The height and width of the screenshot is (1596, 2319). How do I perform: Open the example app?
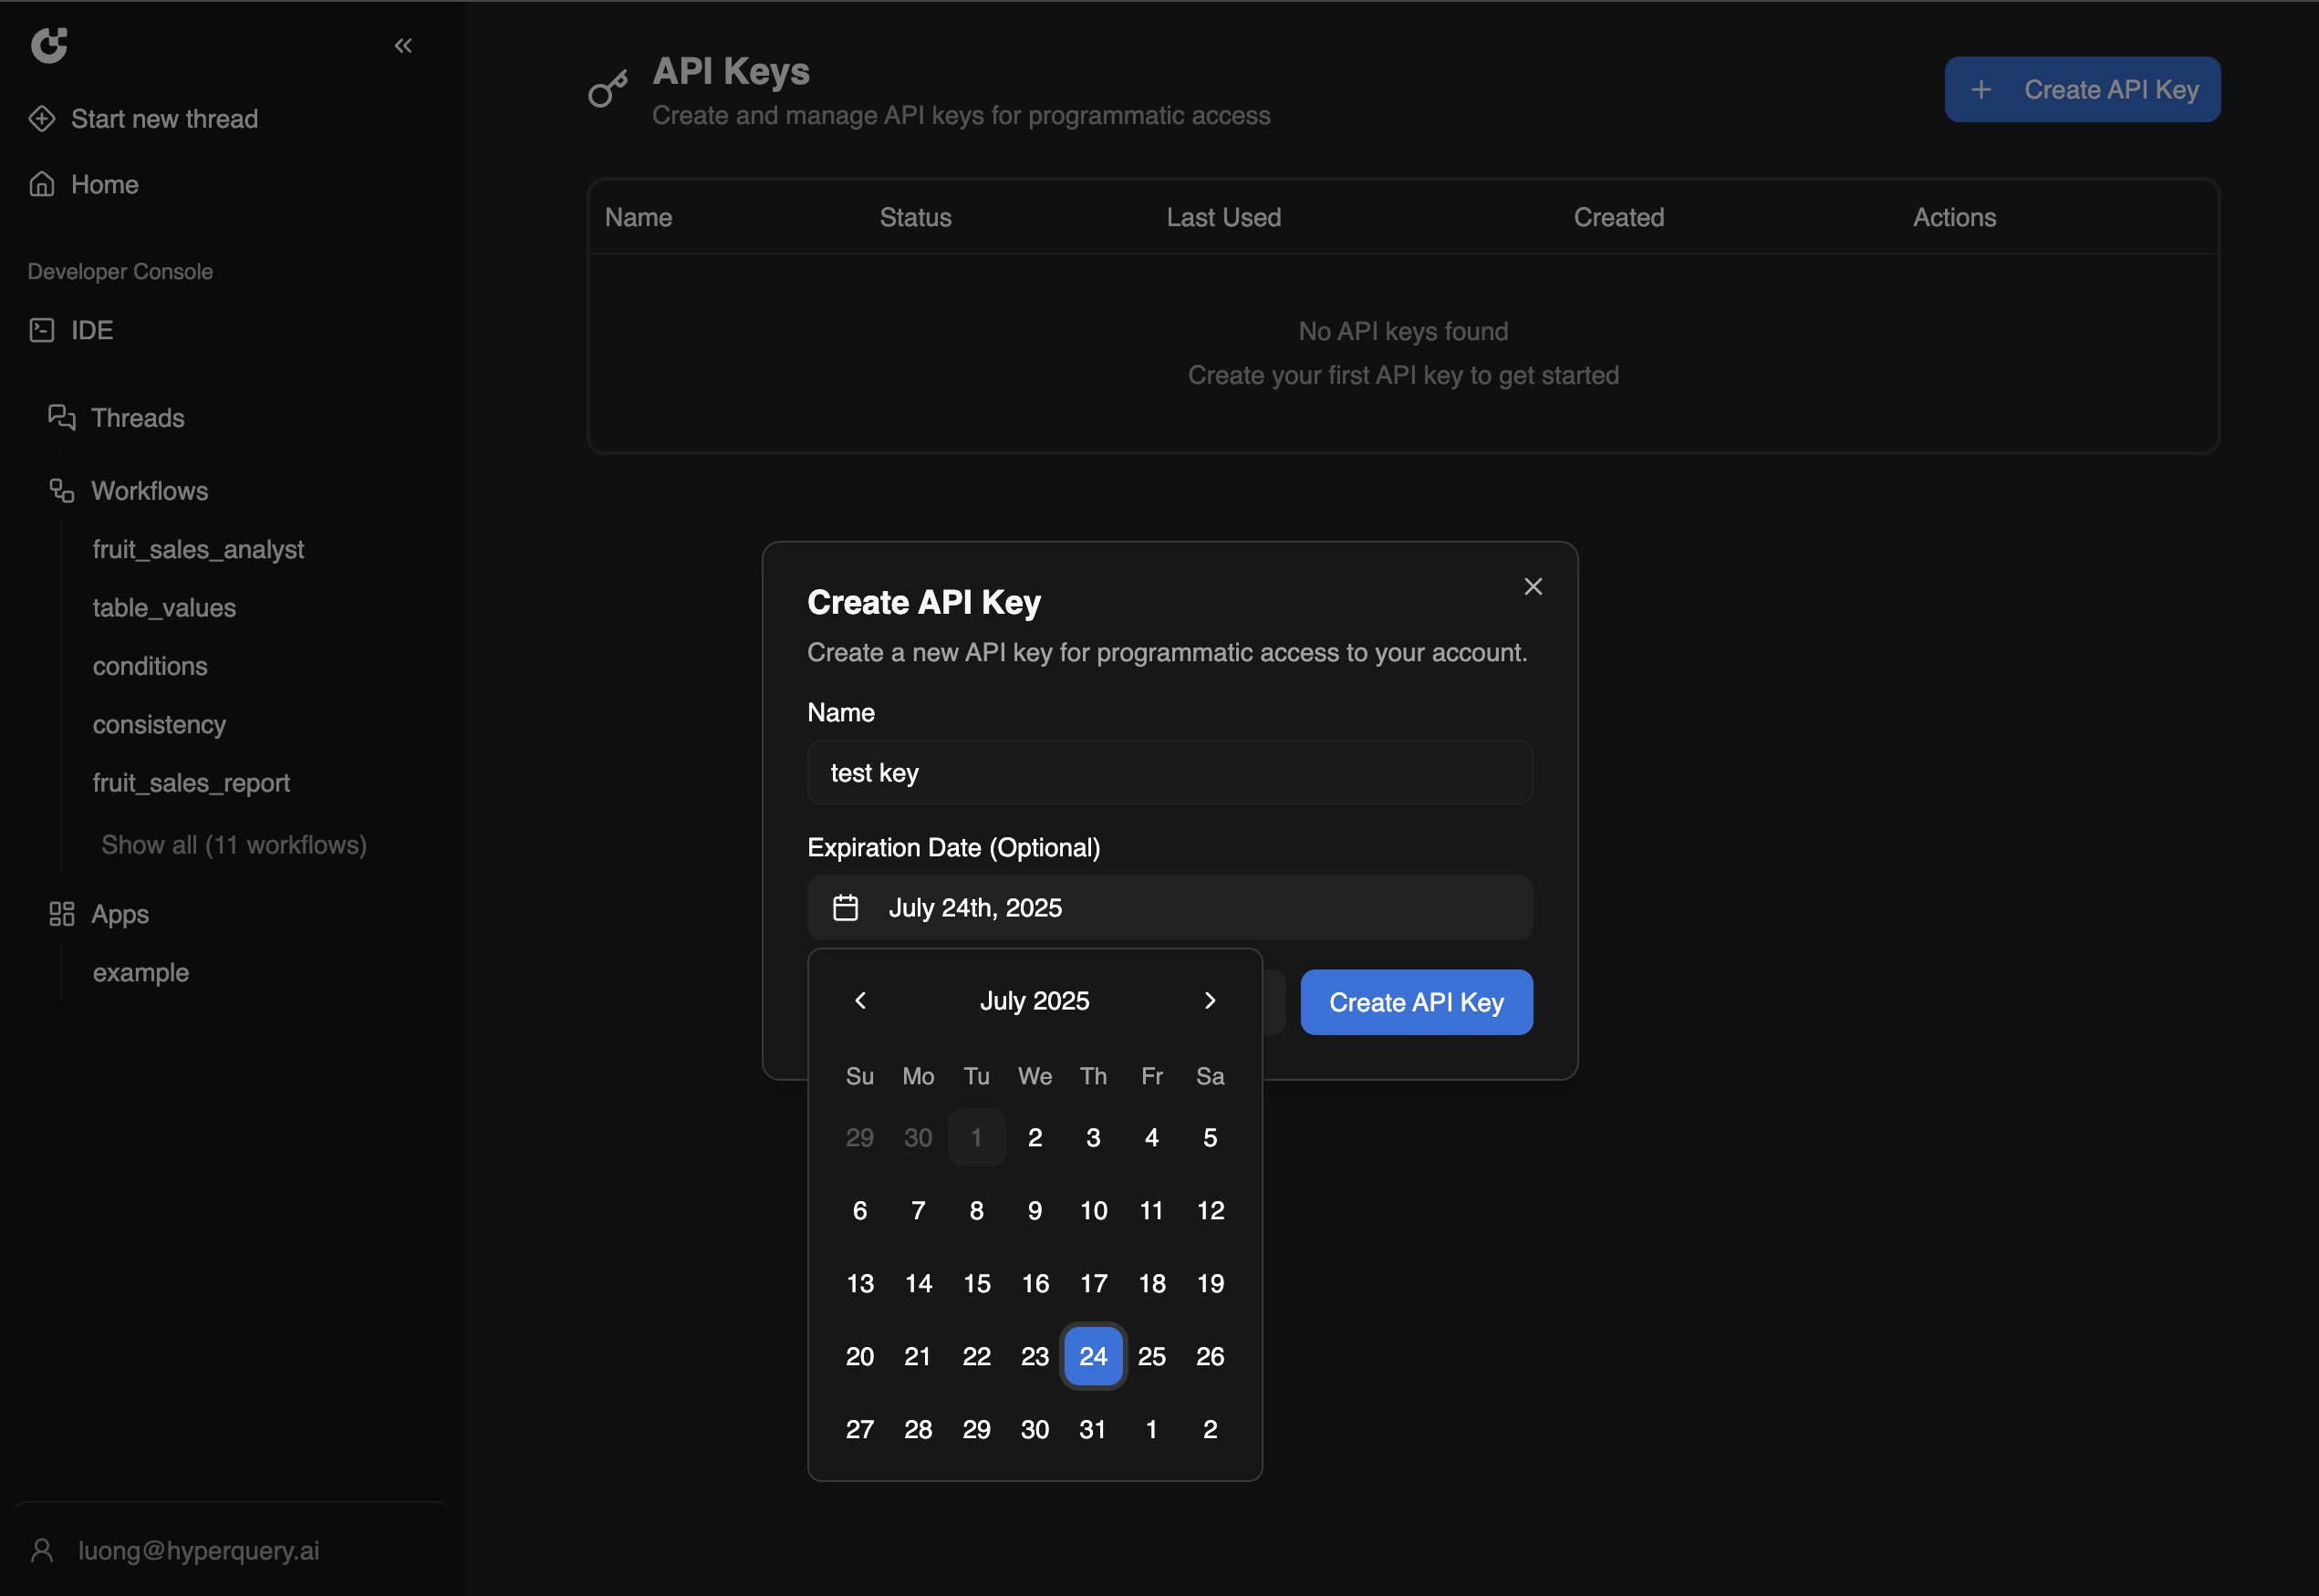tap(141, 972)
